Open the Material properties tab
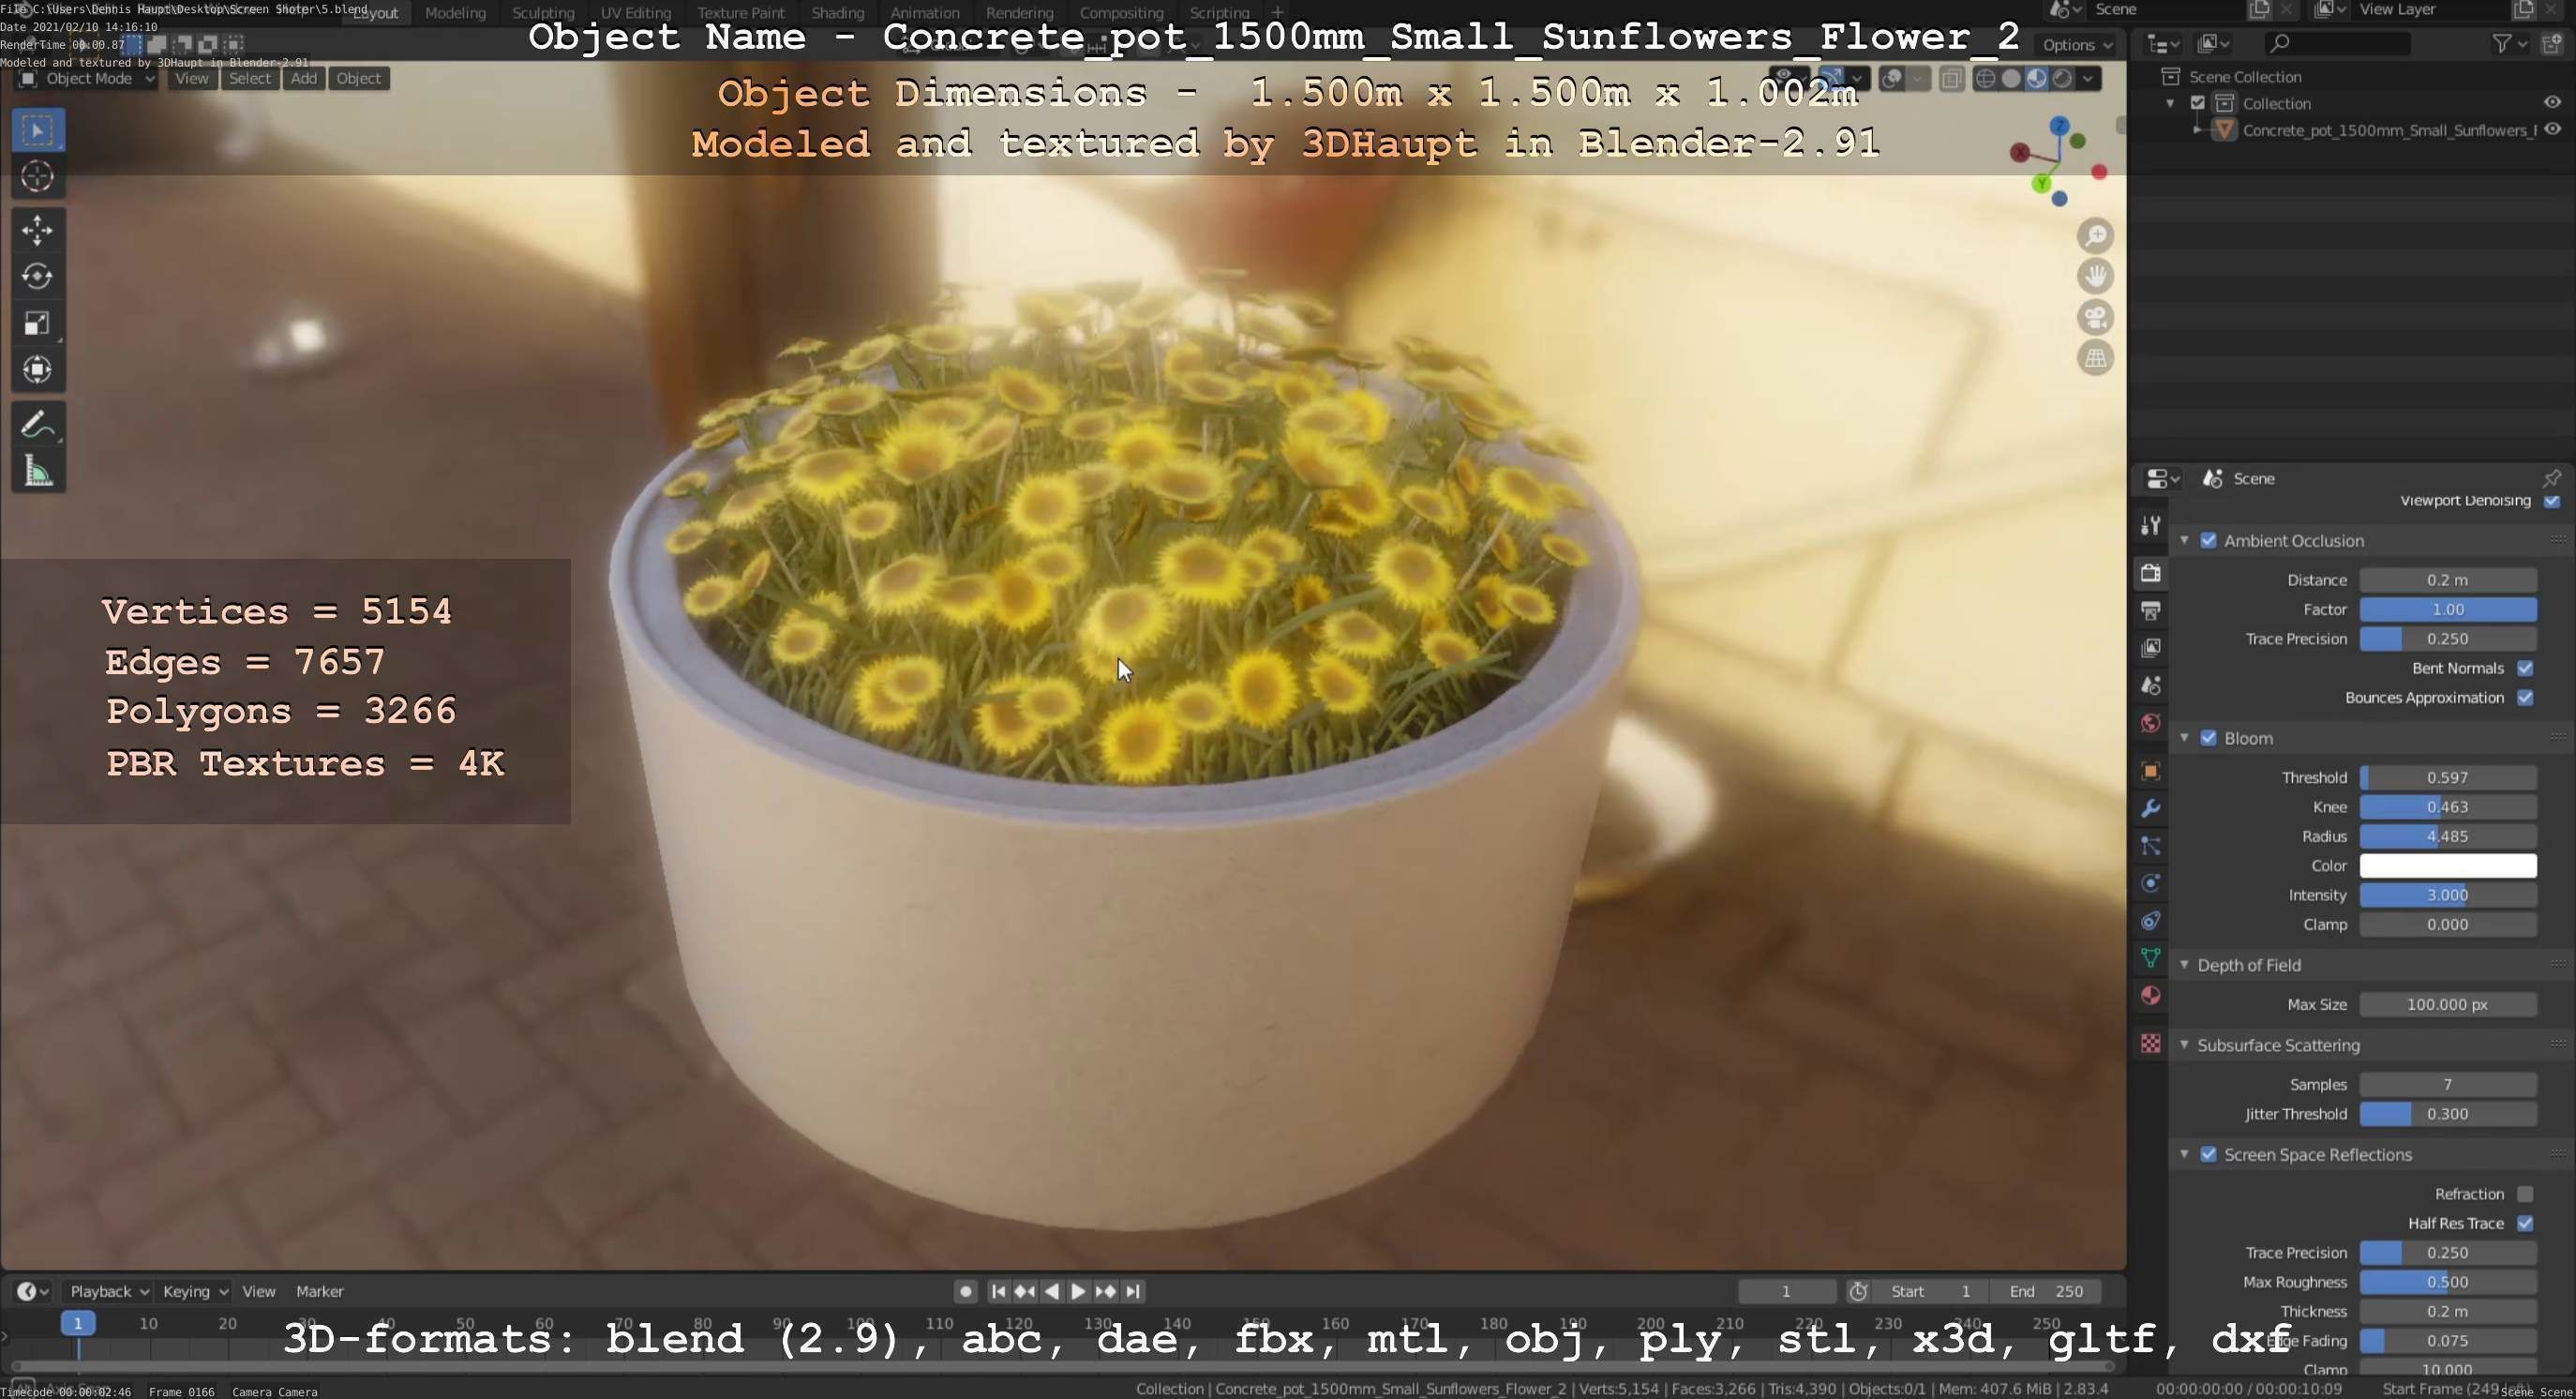 tap(2150, 995)
